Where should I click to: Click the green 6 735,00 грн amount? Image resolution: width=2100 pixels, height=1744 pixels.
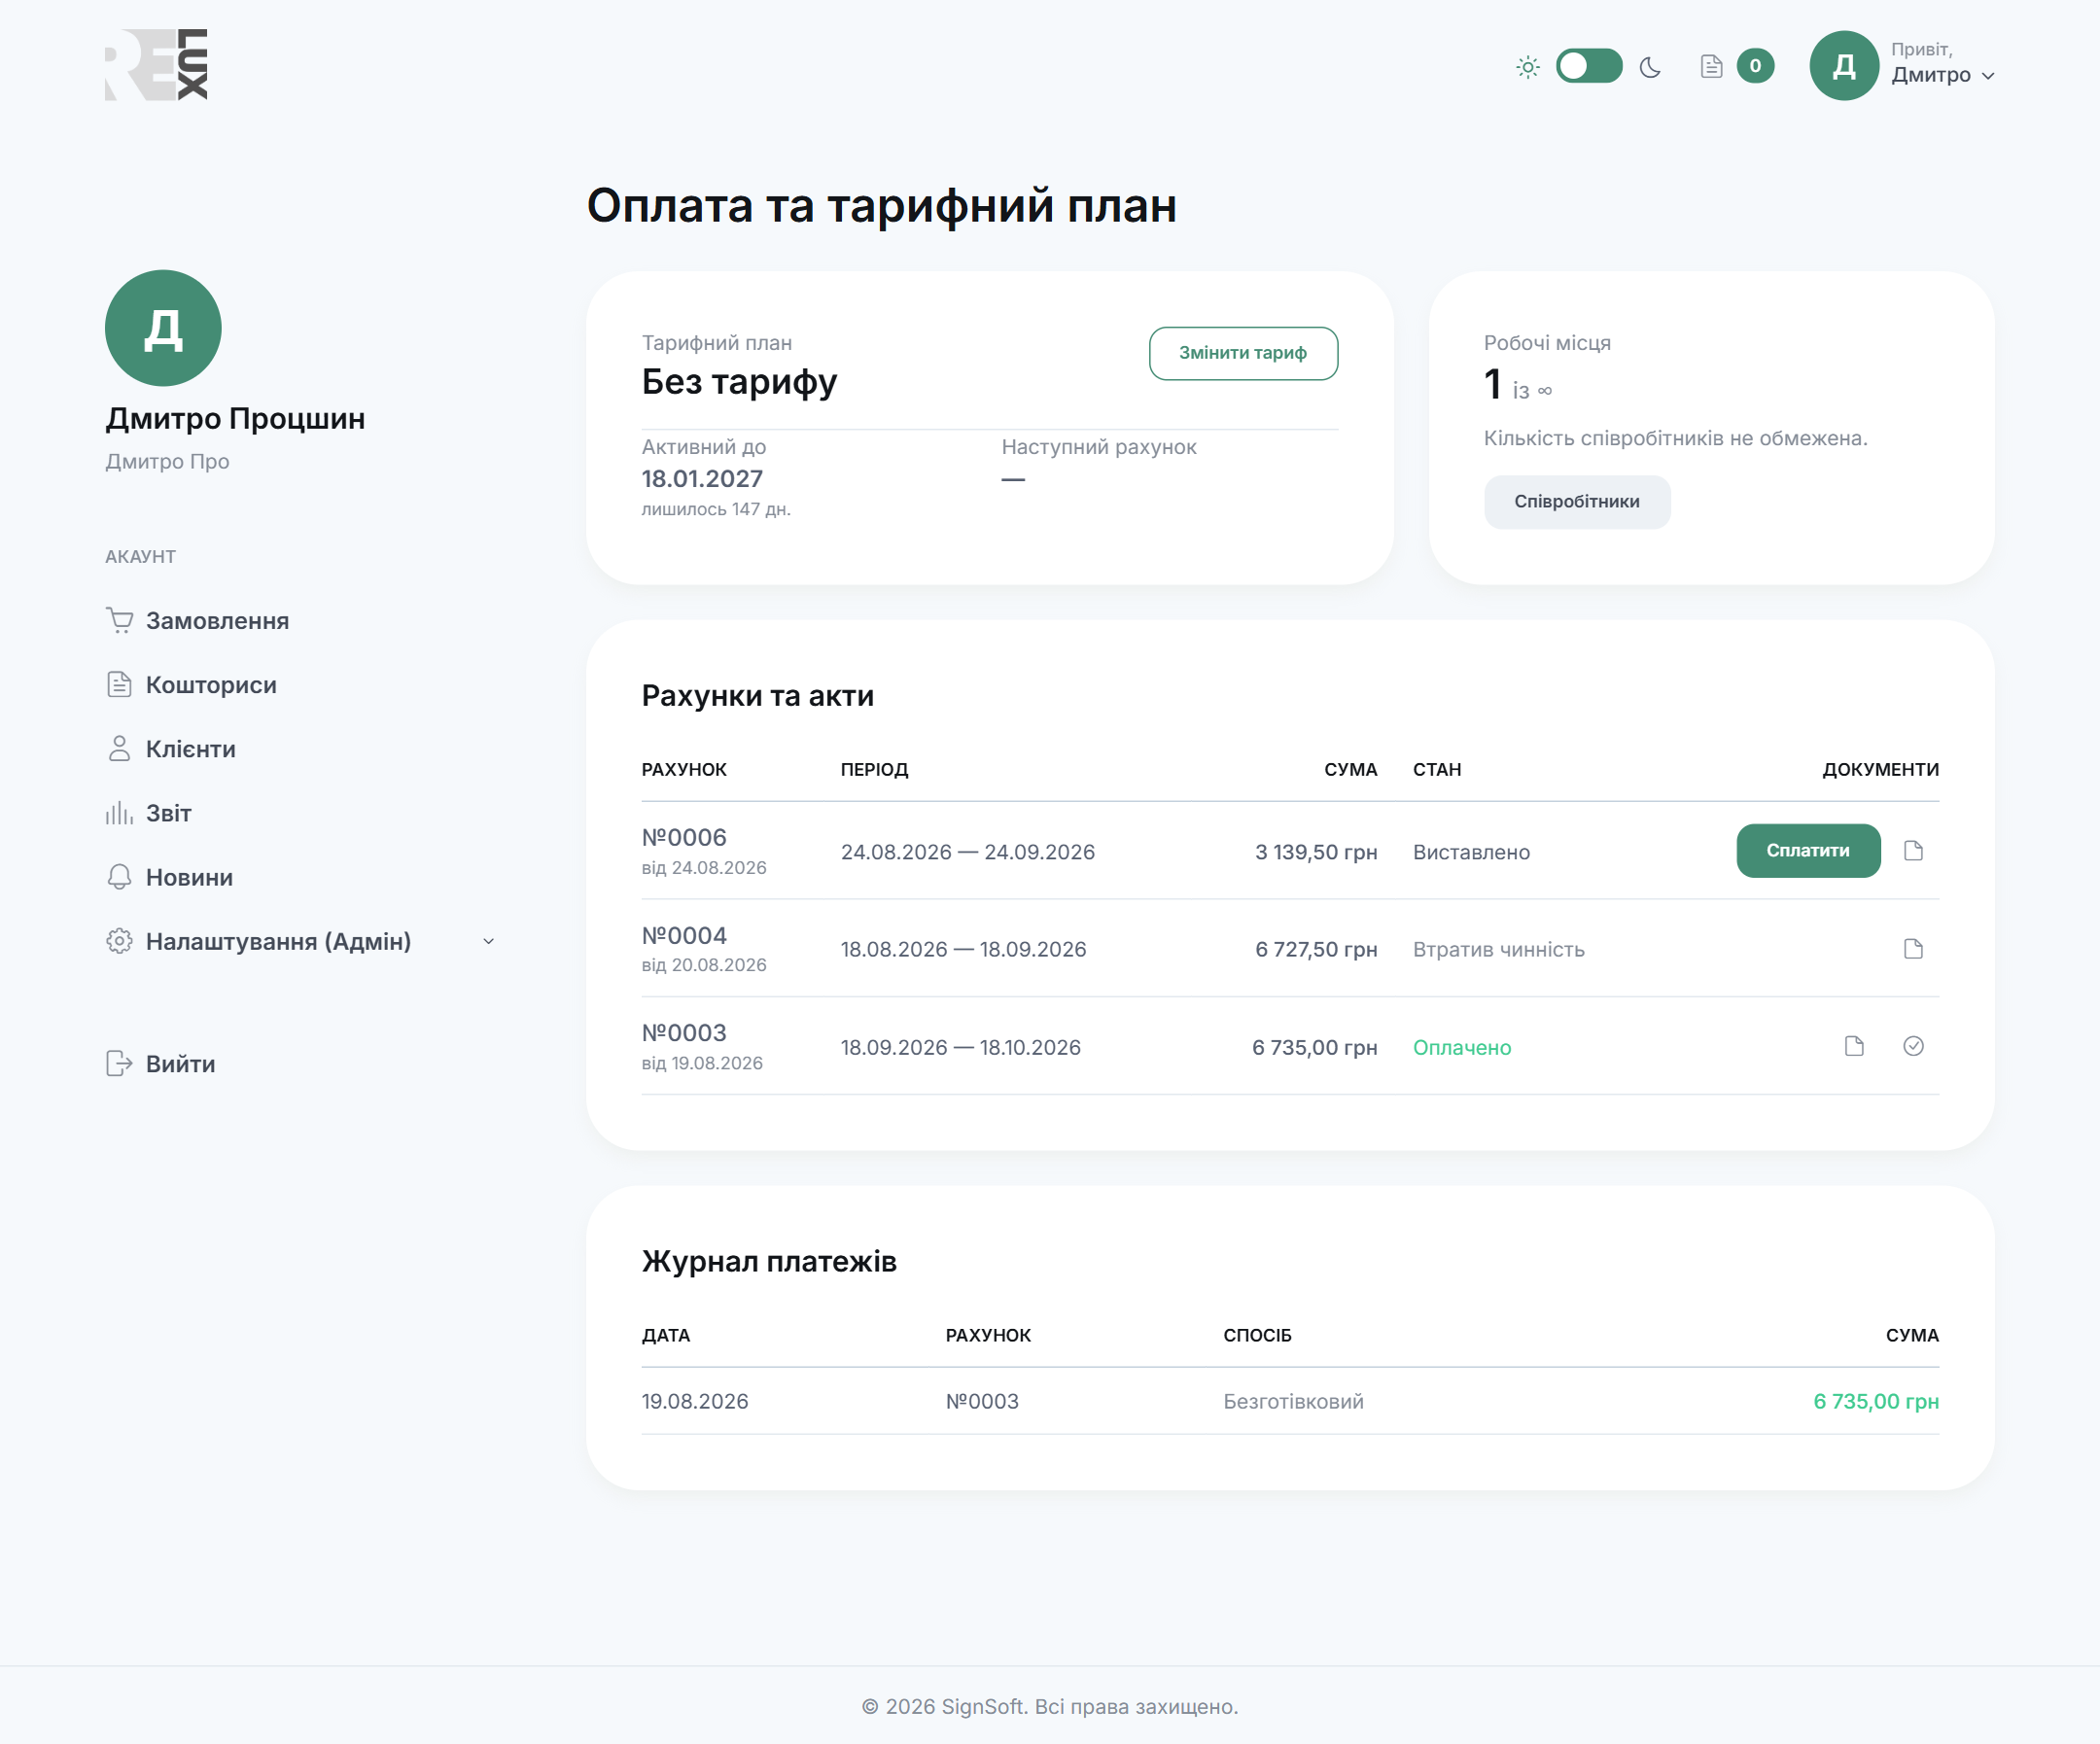pyautogui.click(x=1875, y=1401)
